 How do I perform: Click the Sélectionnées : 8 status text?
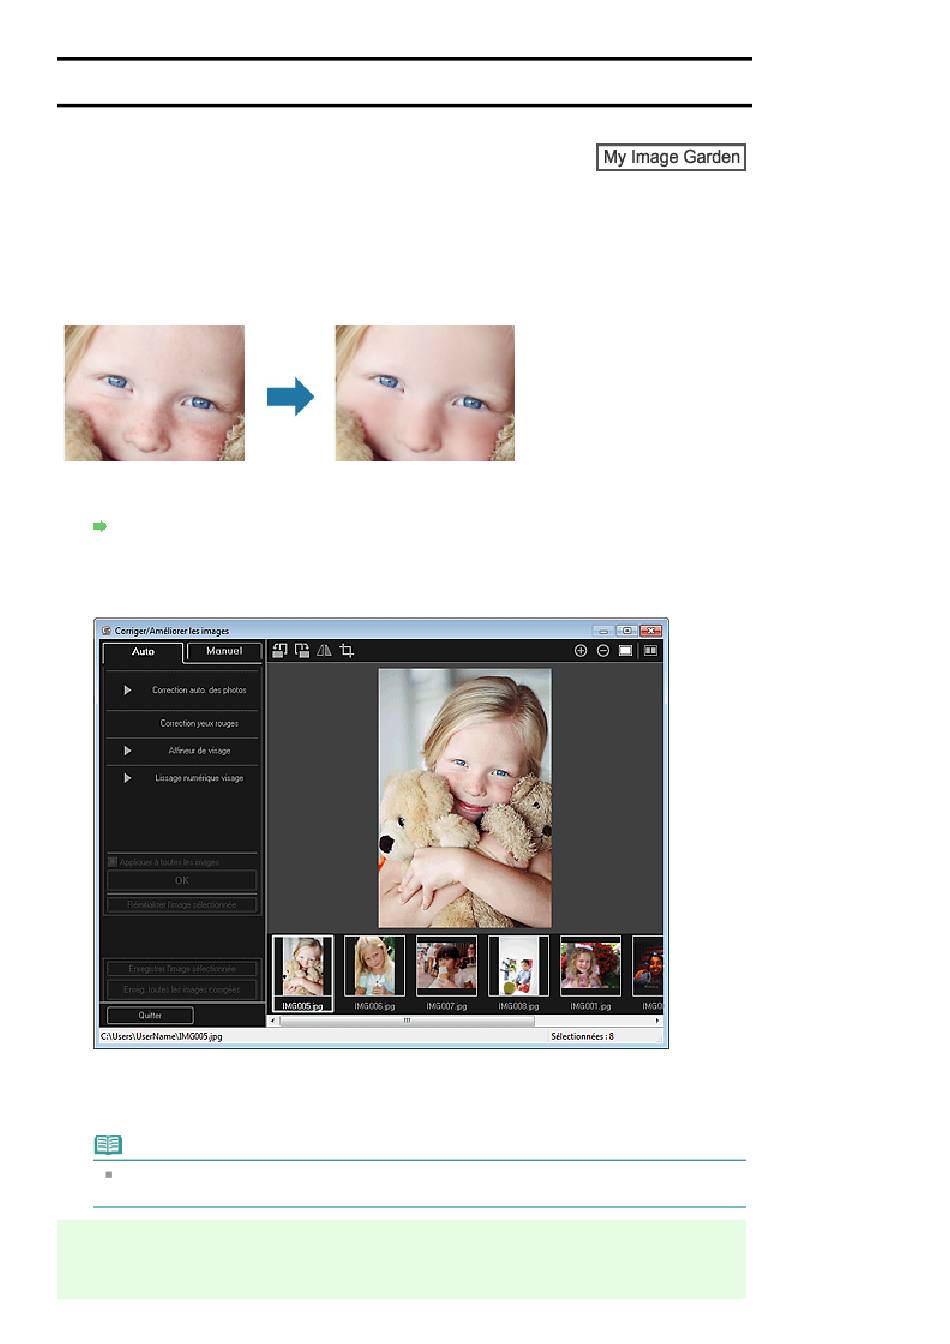582,1037
